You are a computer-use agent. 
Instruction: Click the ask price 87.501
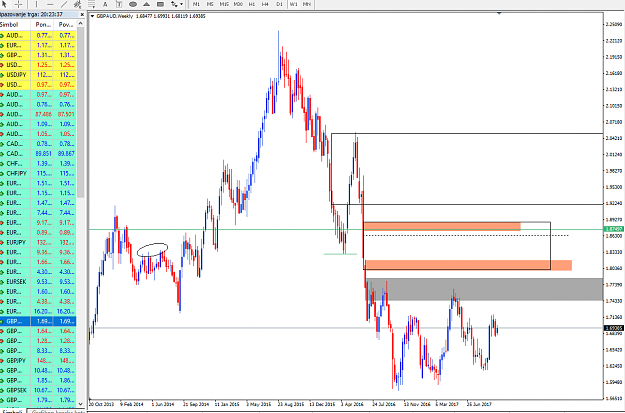(66, 114)
